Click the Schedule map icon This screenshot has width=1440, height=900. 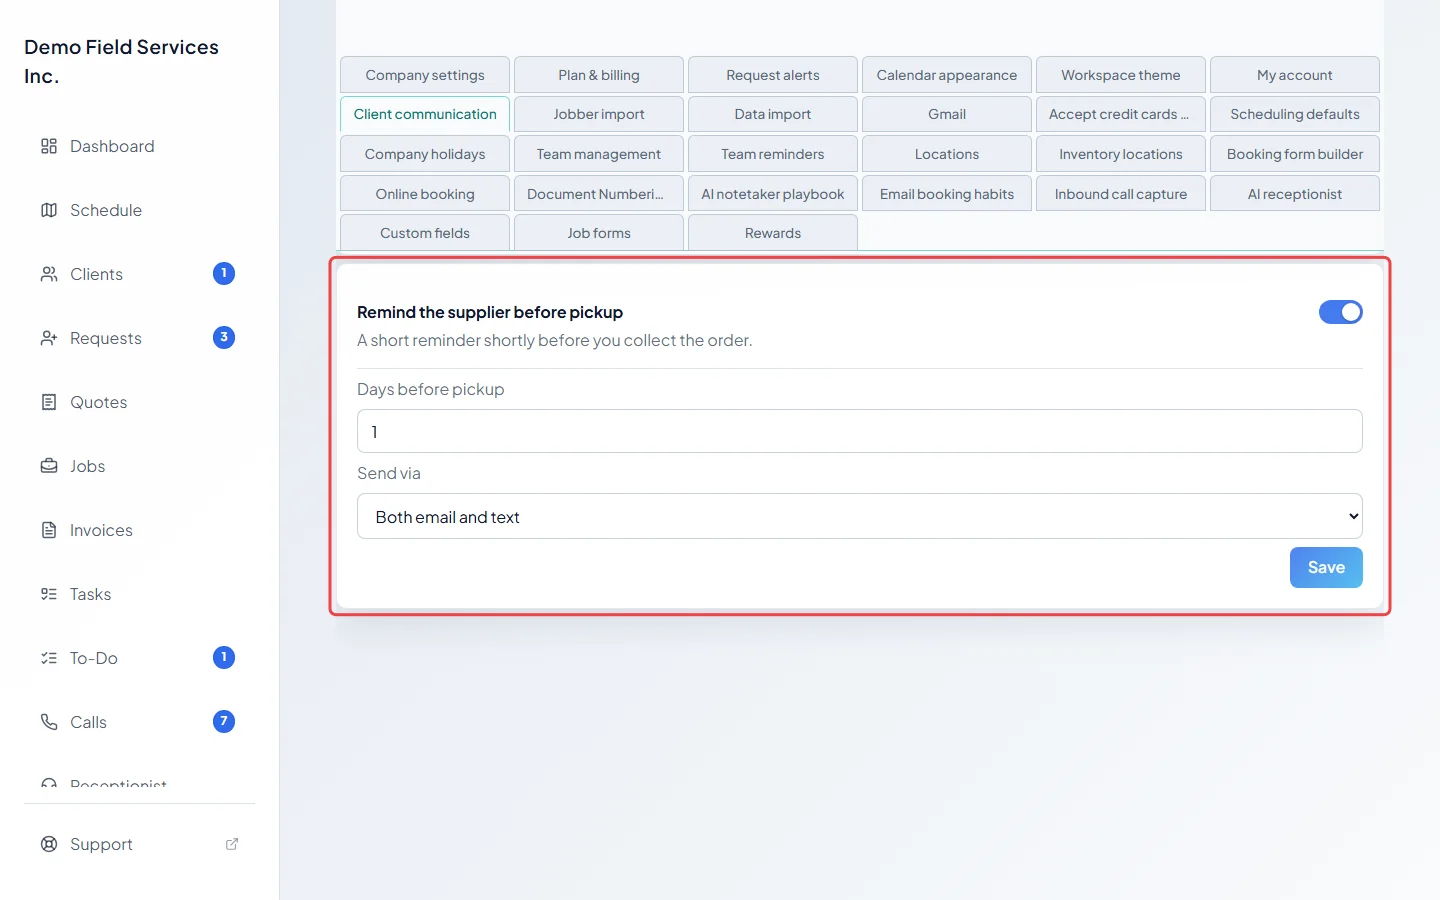click(x=49, y=210)
